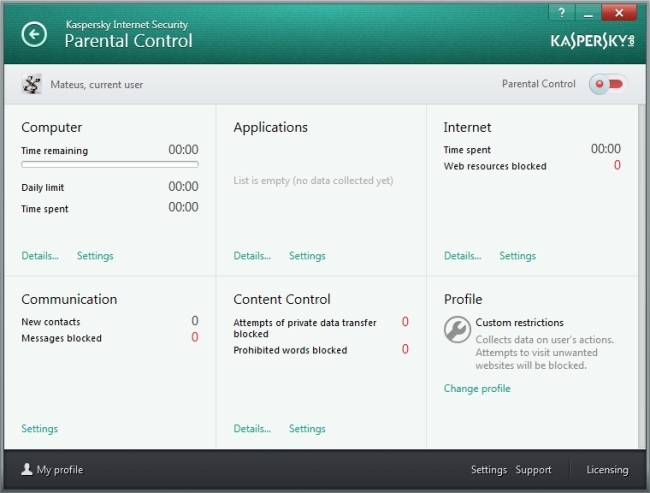Click the Custom restrictions title
650x493 pixels.
coord(519,323)
